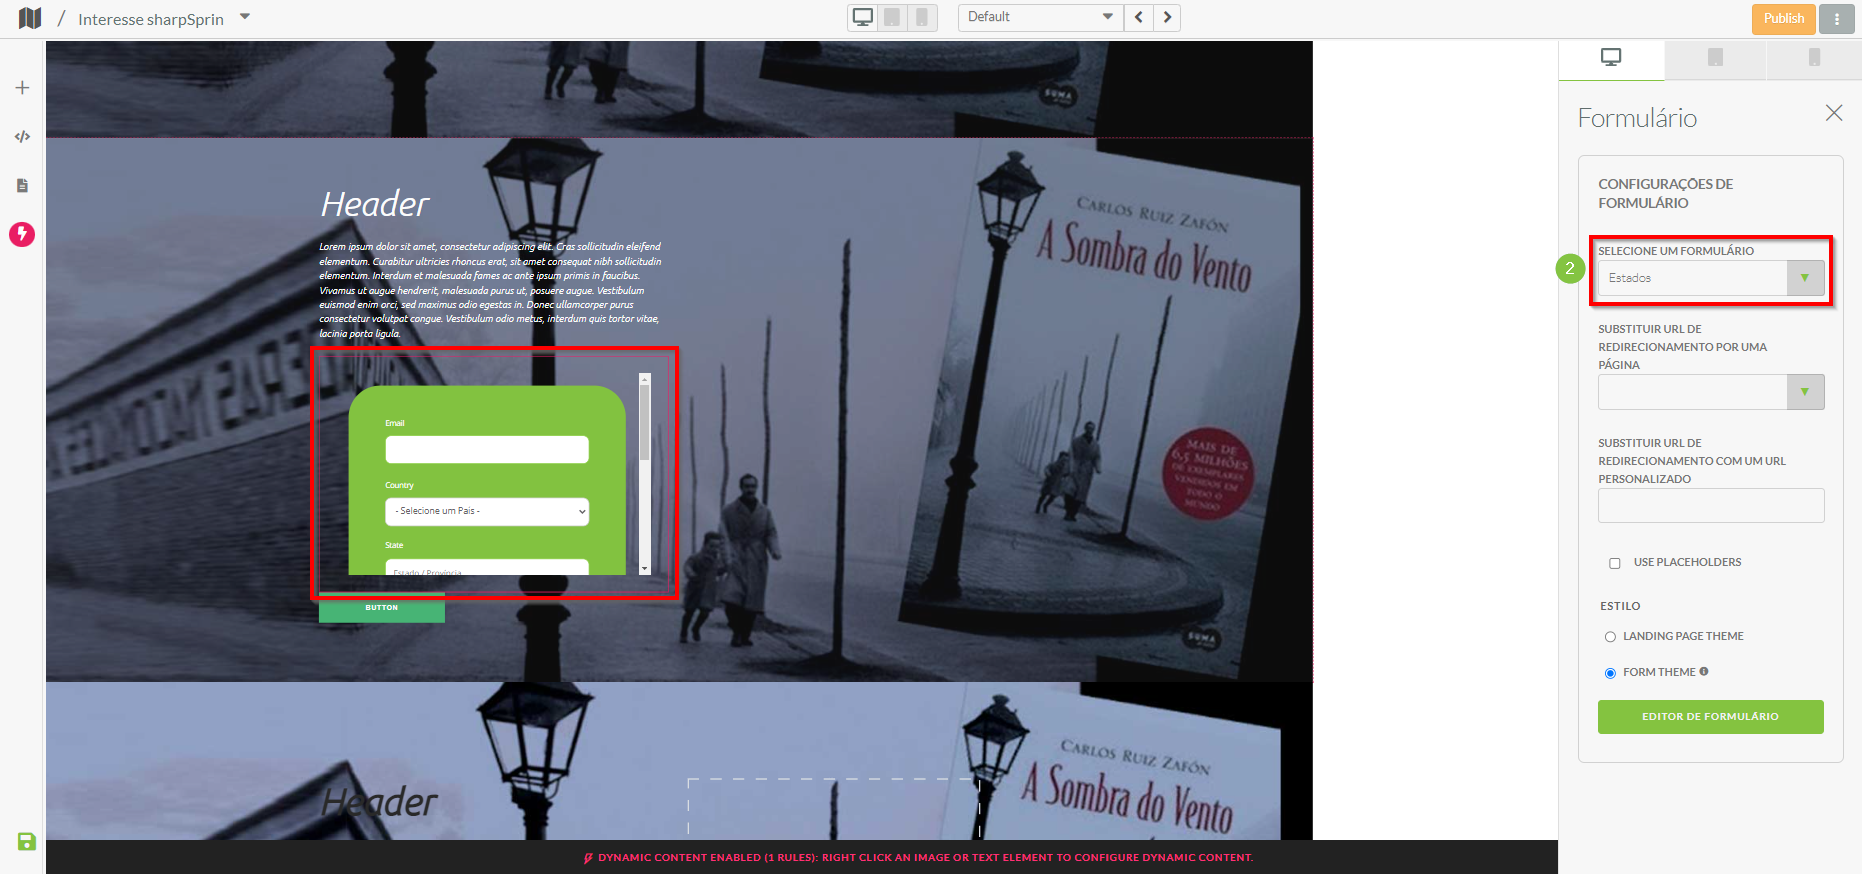Click the Interesse sharpSprin page name

click(x=151, y=19)
